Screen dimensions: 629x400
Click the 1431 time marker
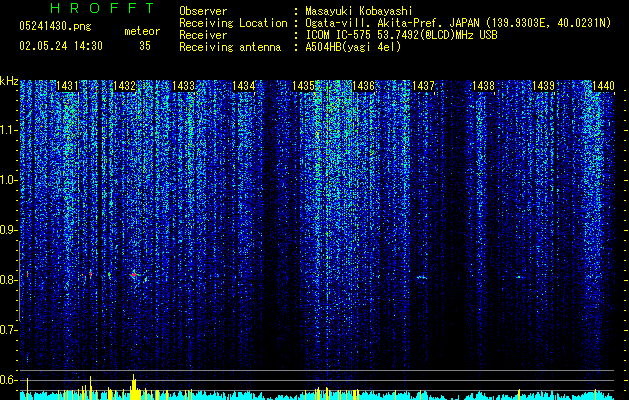coord(67,86)
